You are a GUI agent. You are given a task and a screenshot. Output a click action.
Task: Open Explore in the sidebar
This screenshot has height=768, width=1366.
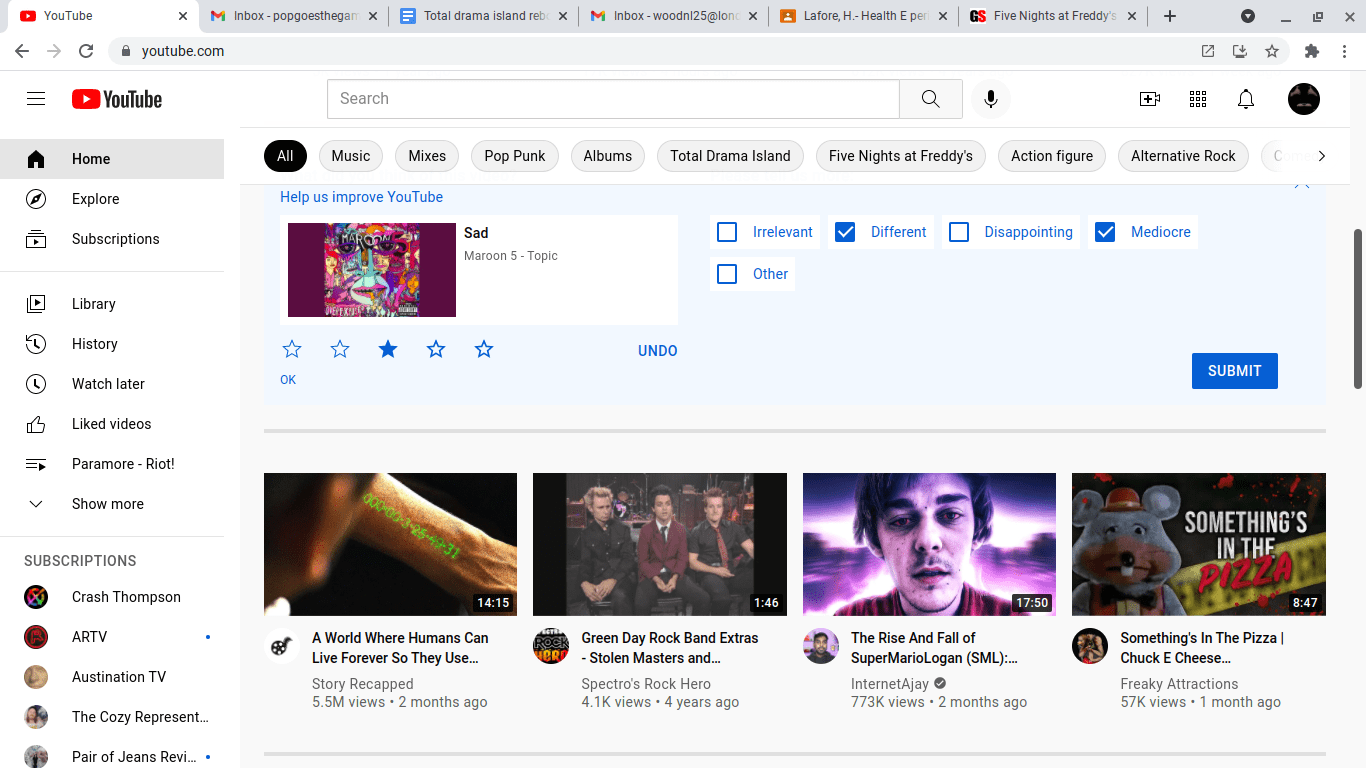[112, 199]
